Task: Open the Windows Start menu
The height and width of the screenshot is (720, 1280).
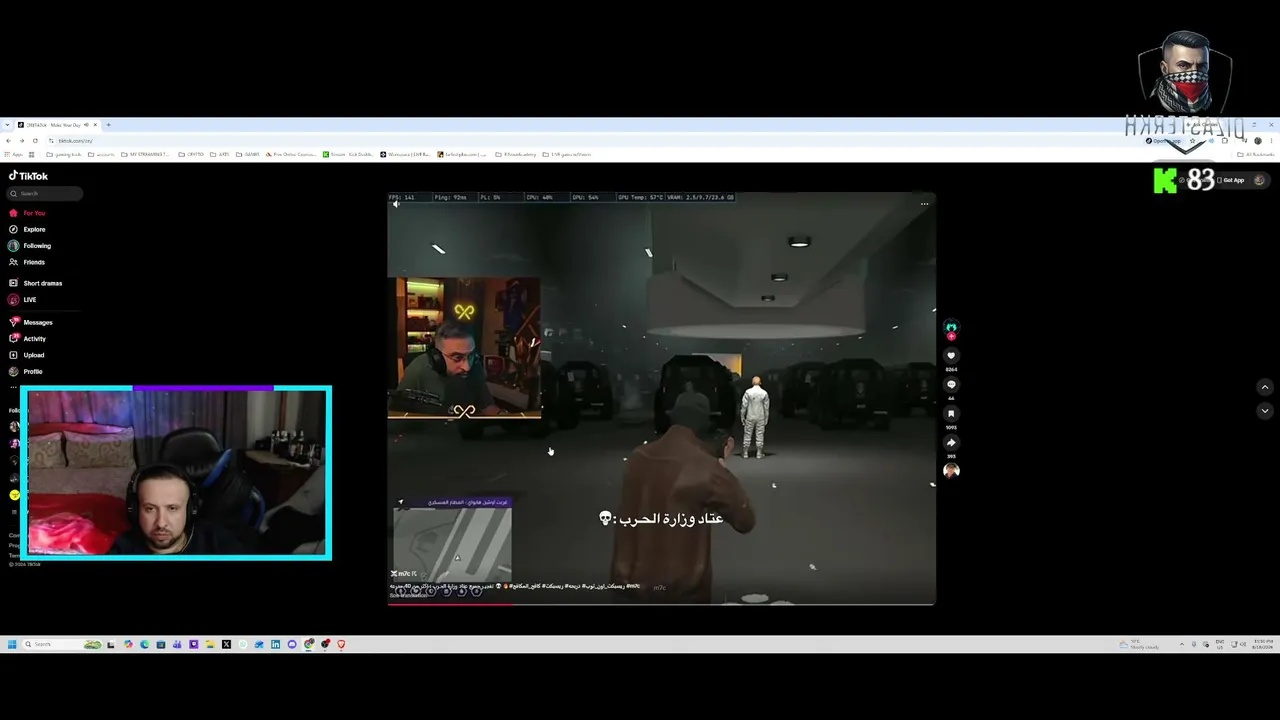Action: coord(11,644)
